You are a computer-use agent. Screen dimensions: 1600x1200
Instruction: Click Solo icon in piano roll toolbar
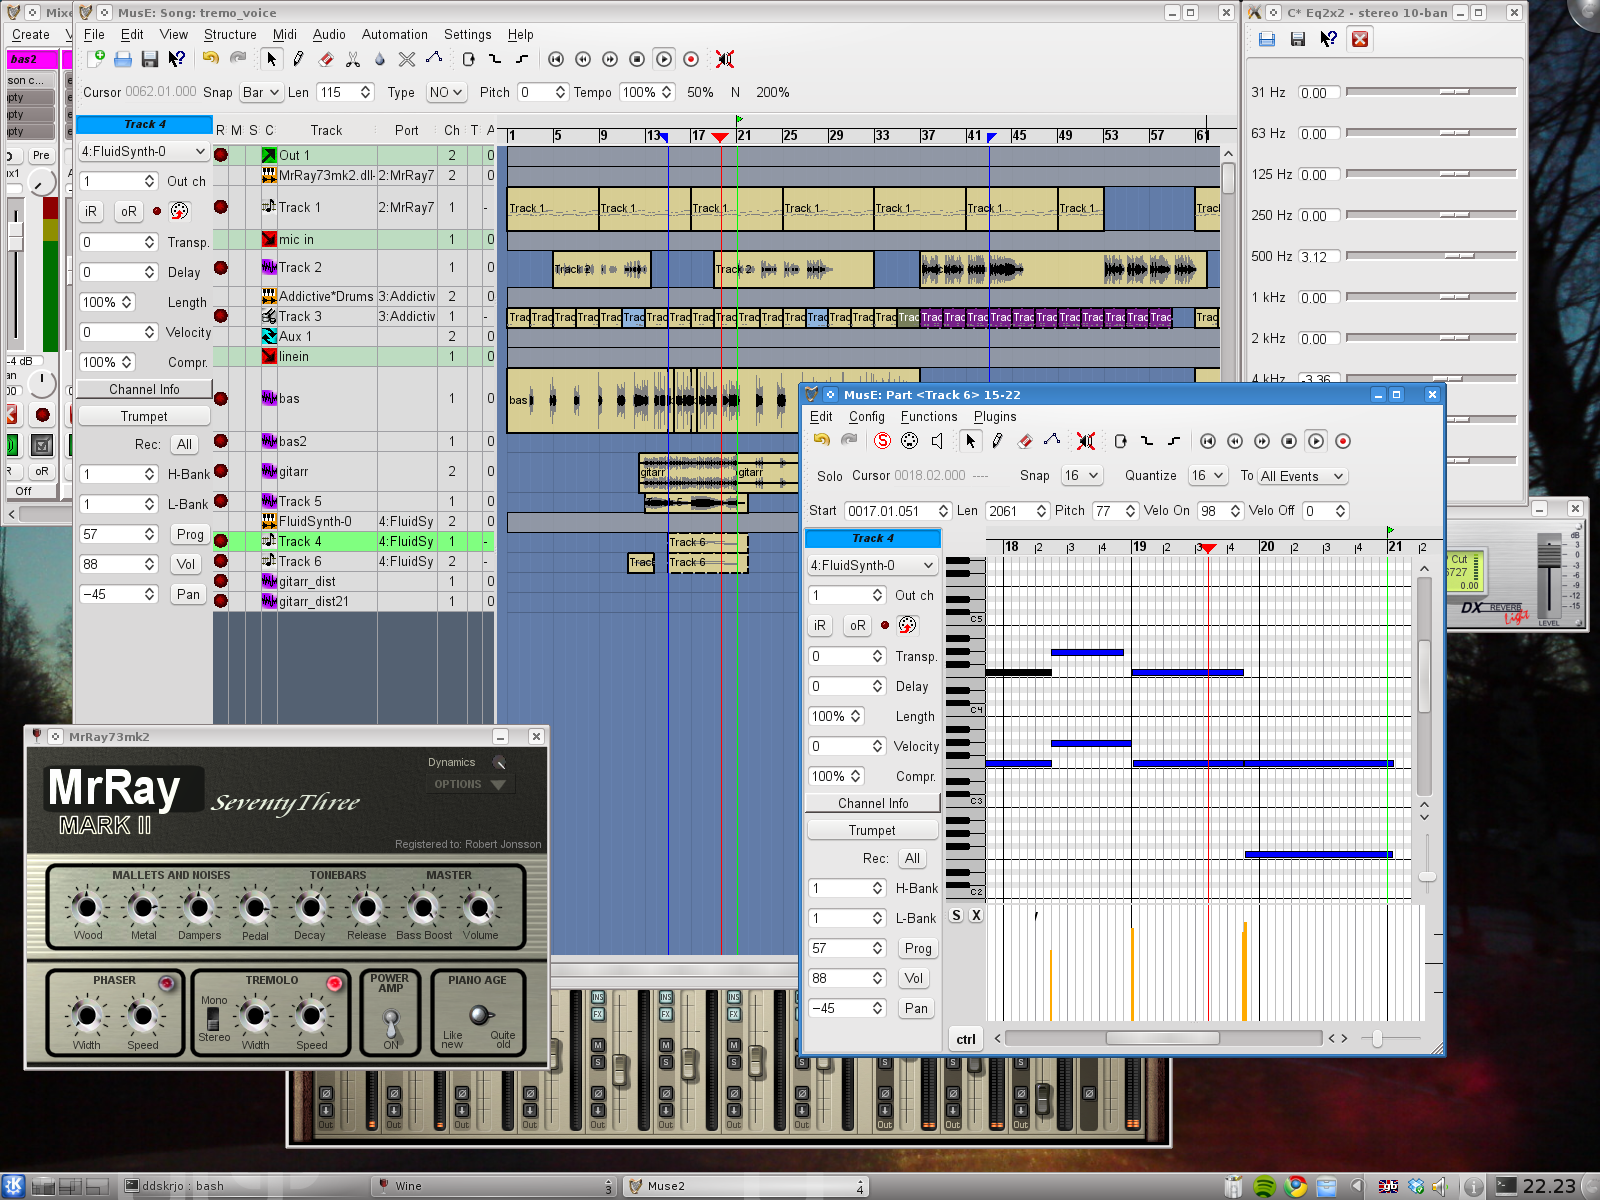pos(882,441)
